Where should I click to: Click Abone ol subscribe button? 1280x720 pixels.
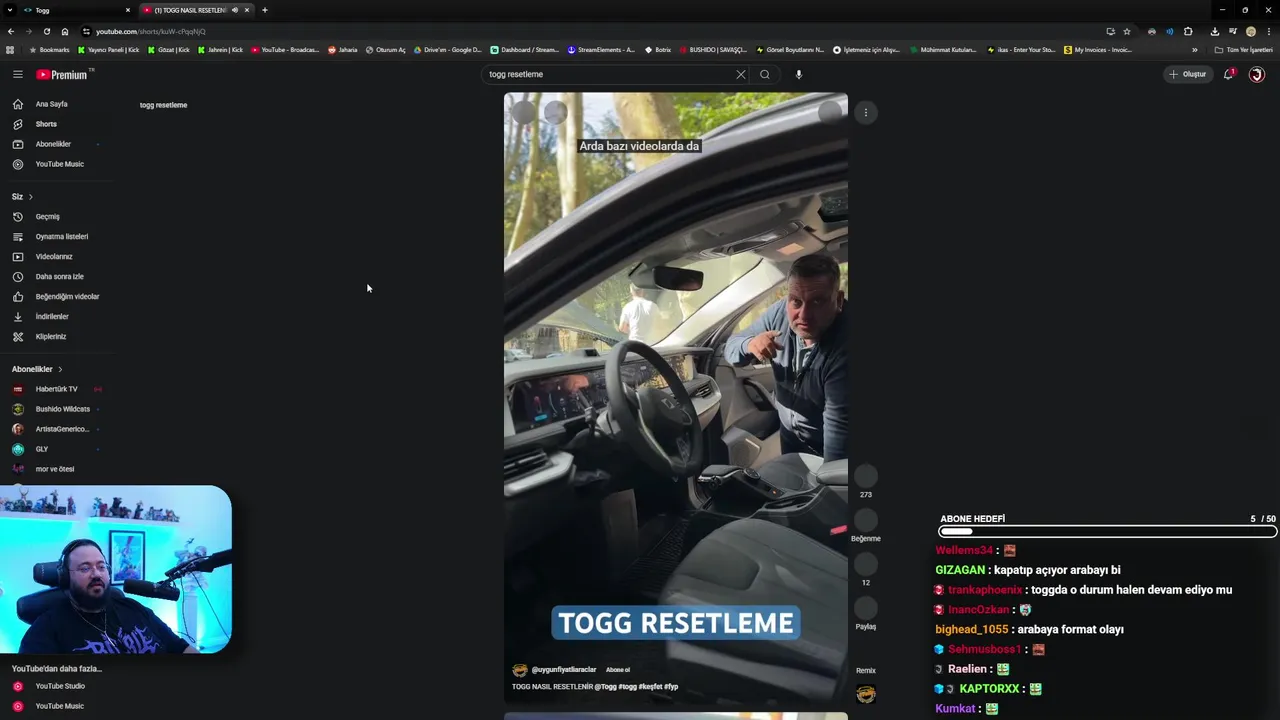tap(618, 670)
